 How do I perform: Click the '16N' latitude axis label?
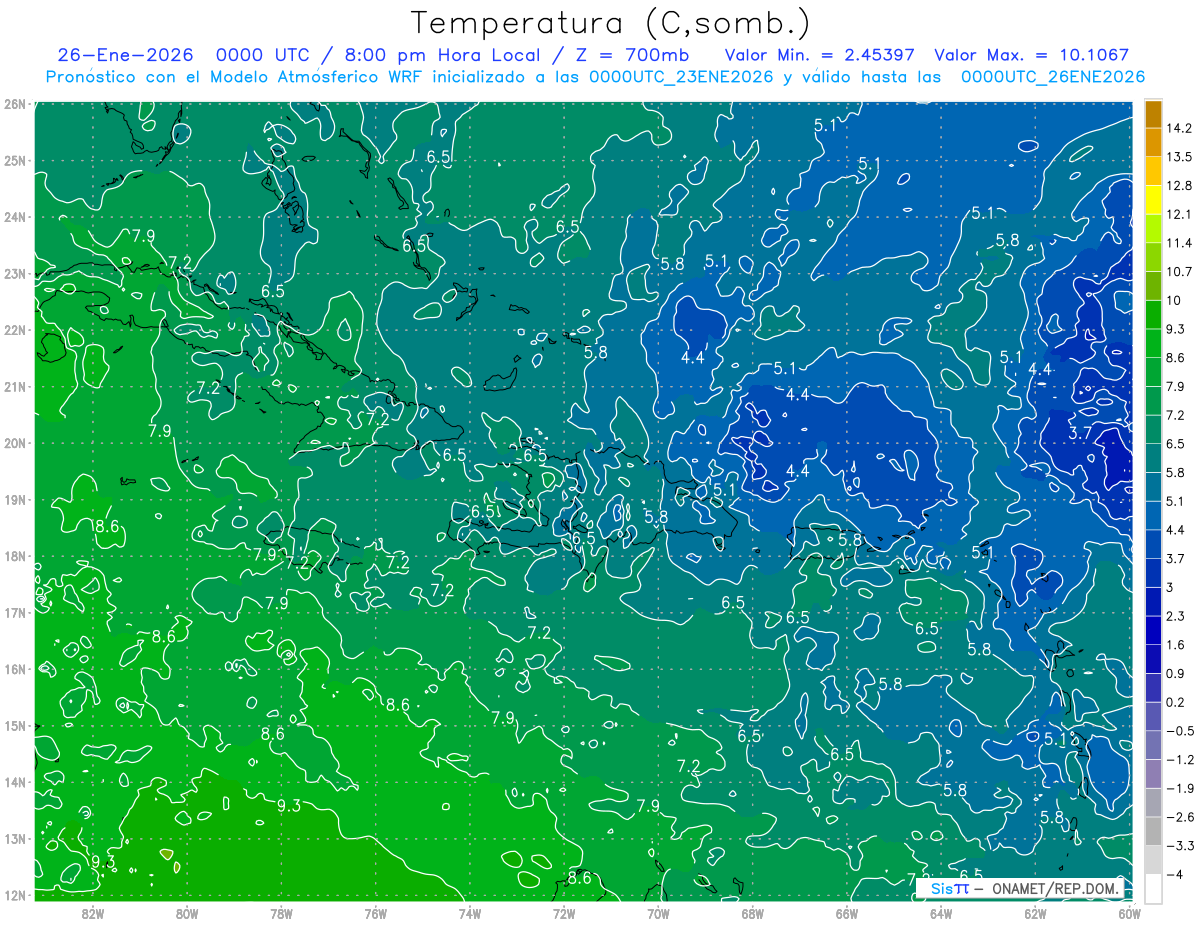(x=15, y=669)
